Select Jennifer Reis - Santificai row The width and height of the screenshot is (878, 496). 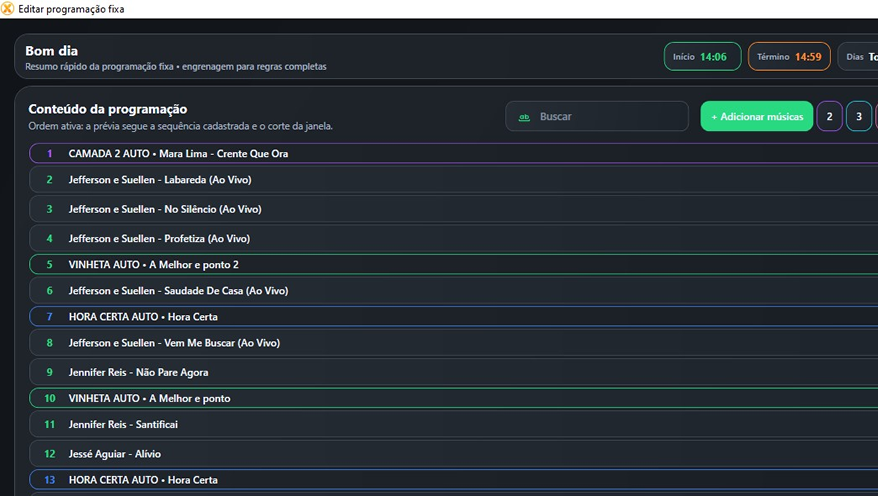[454, 424]
